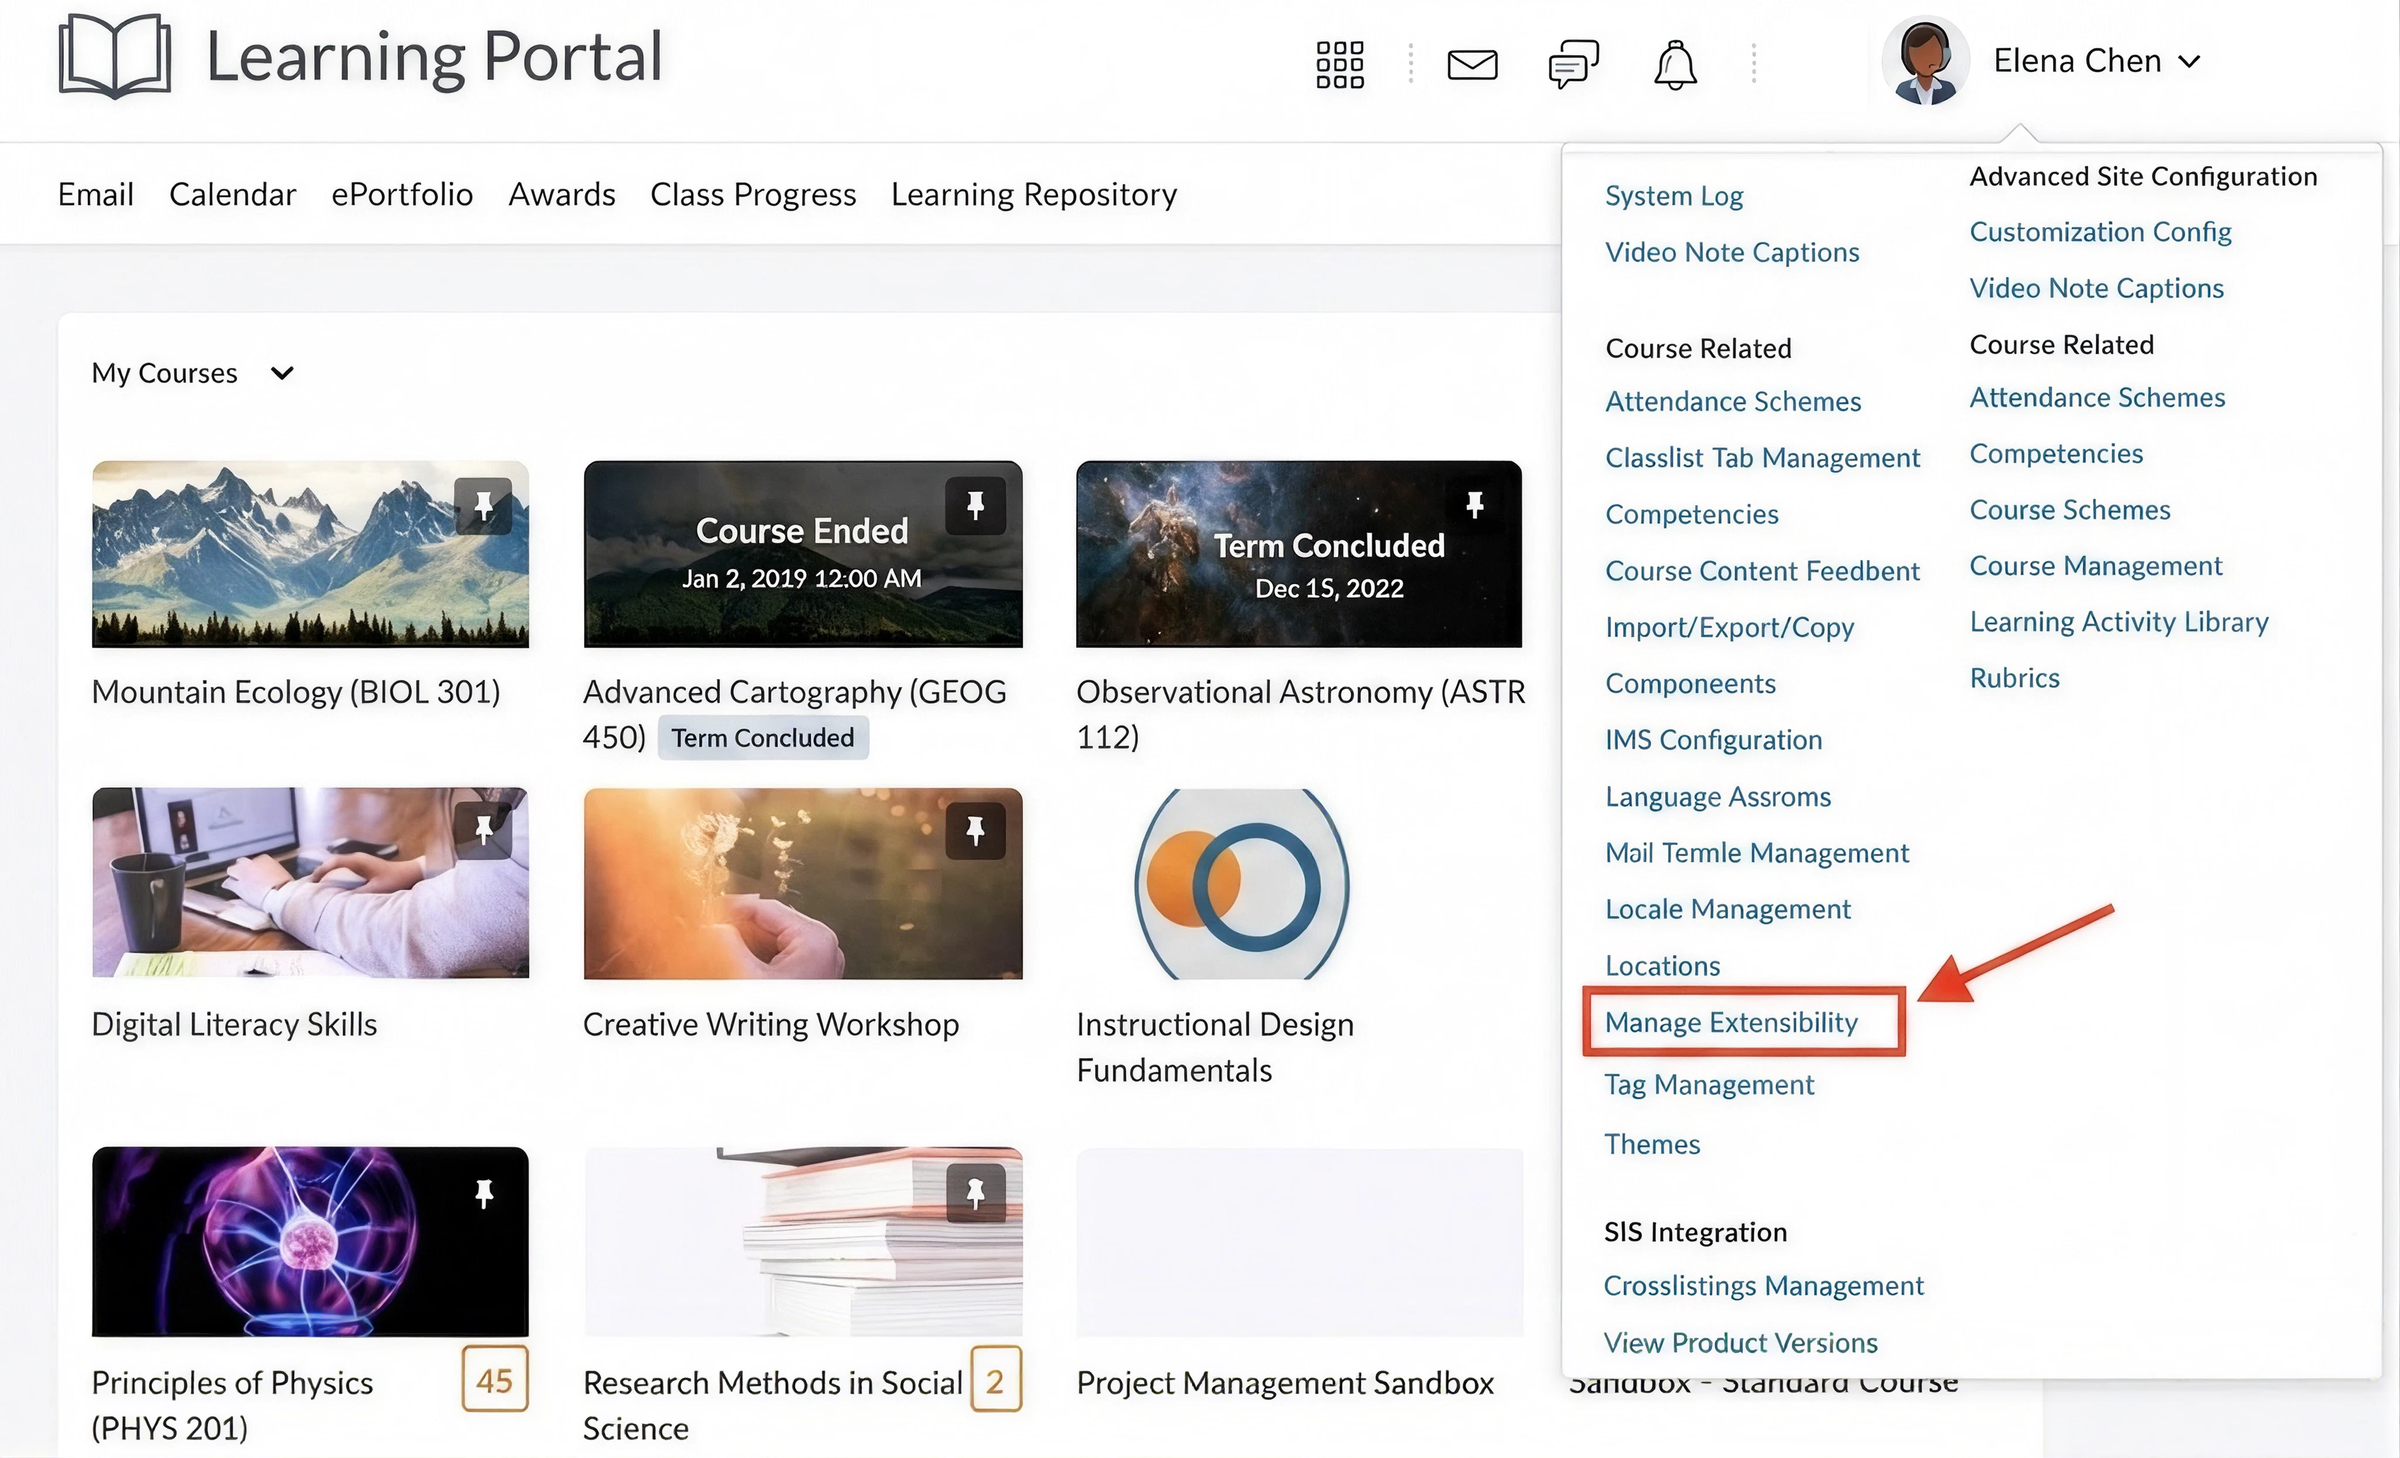This screenshot has width=2400, height=1458.
Task: Open Awards in the navbar
Action: (562, 194)
